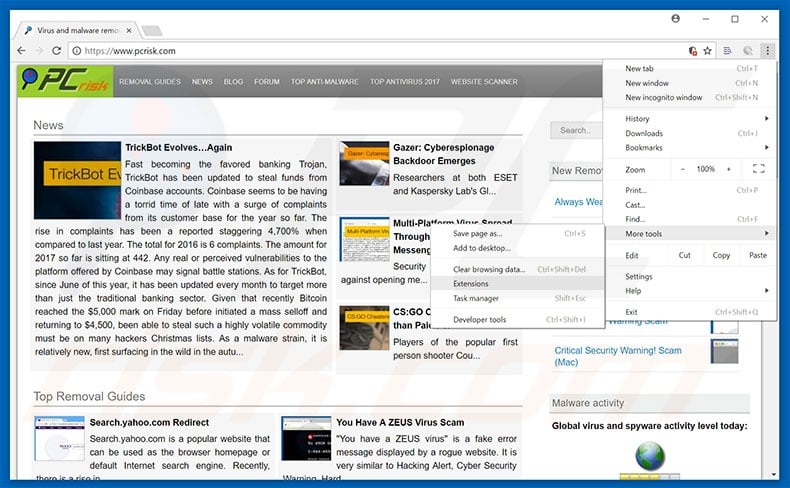The width and height of the screenshot is (790, 488).
Task: Open FORUM nav link
Action: [x=267, y=82]
